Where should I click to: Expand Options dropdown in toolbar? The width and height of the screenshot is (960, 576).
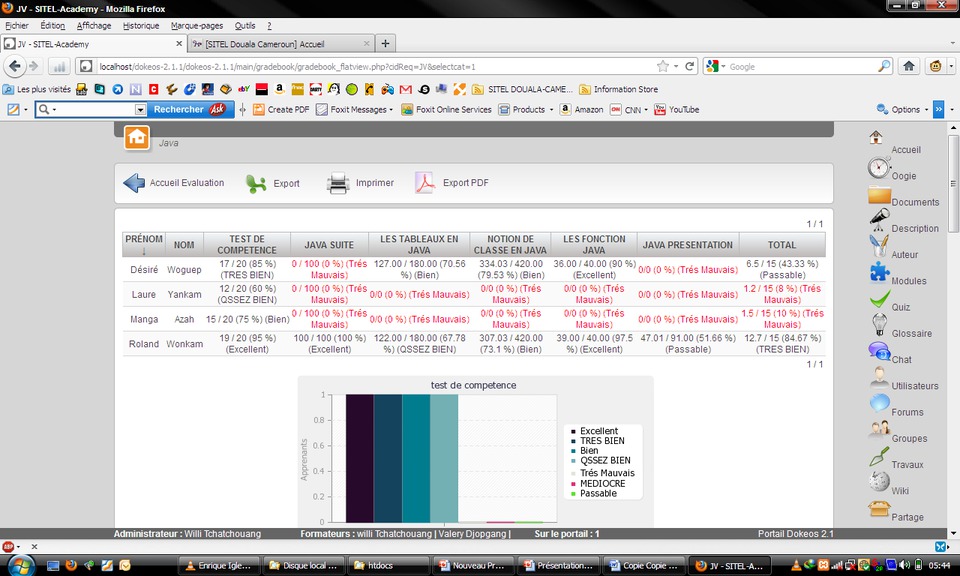[926, 110]
